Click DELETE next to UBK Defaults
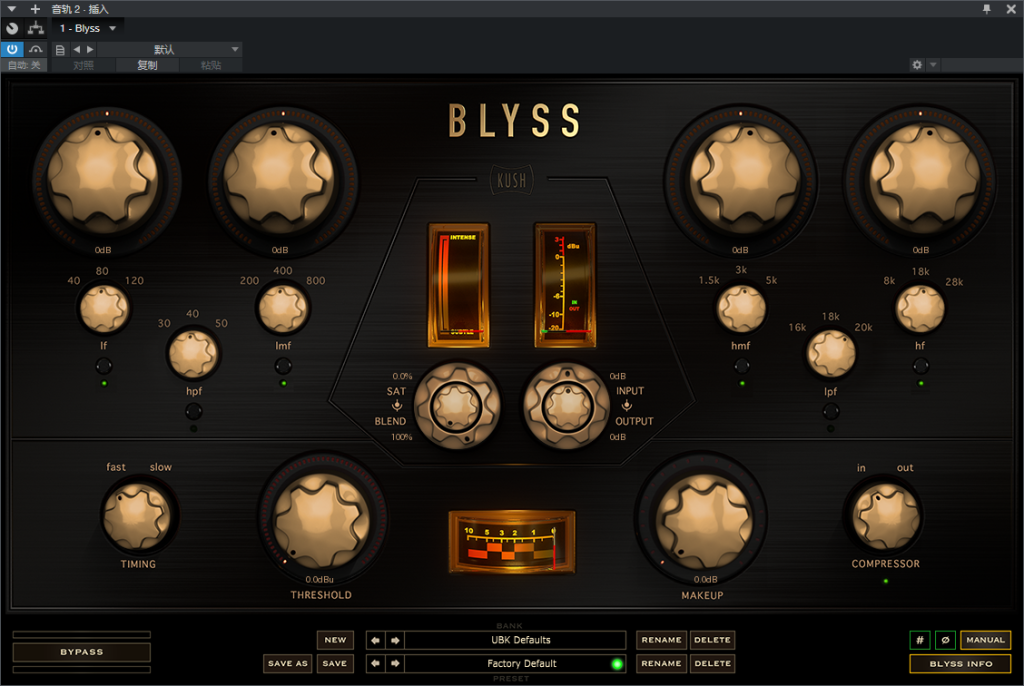Viewport: 1024px width, 686px height. click(x=712, y=640)
